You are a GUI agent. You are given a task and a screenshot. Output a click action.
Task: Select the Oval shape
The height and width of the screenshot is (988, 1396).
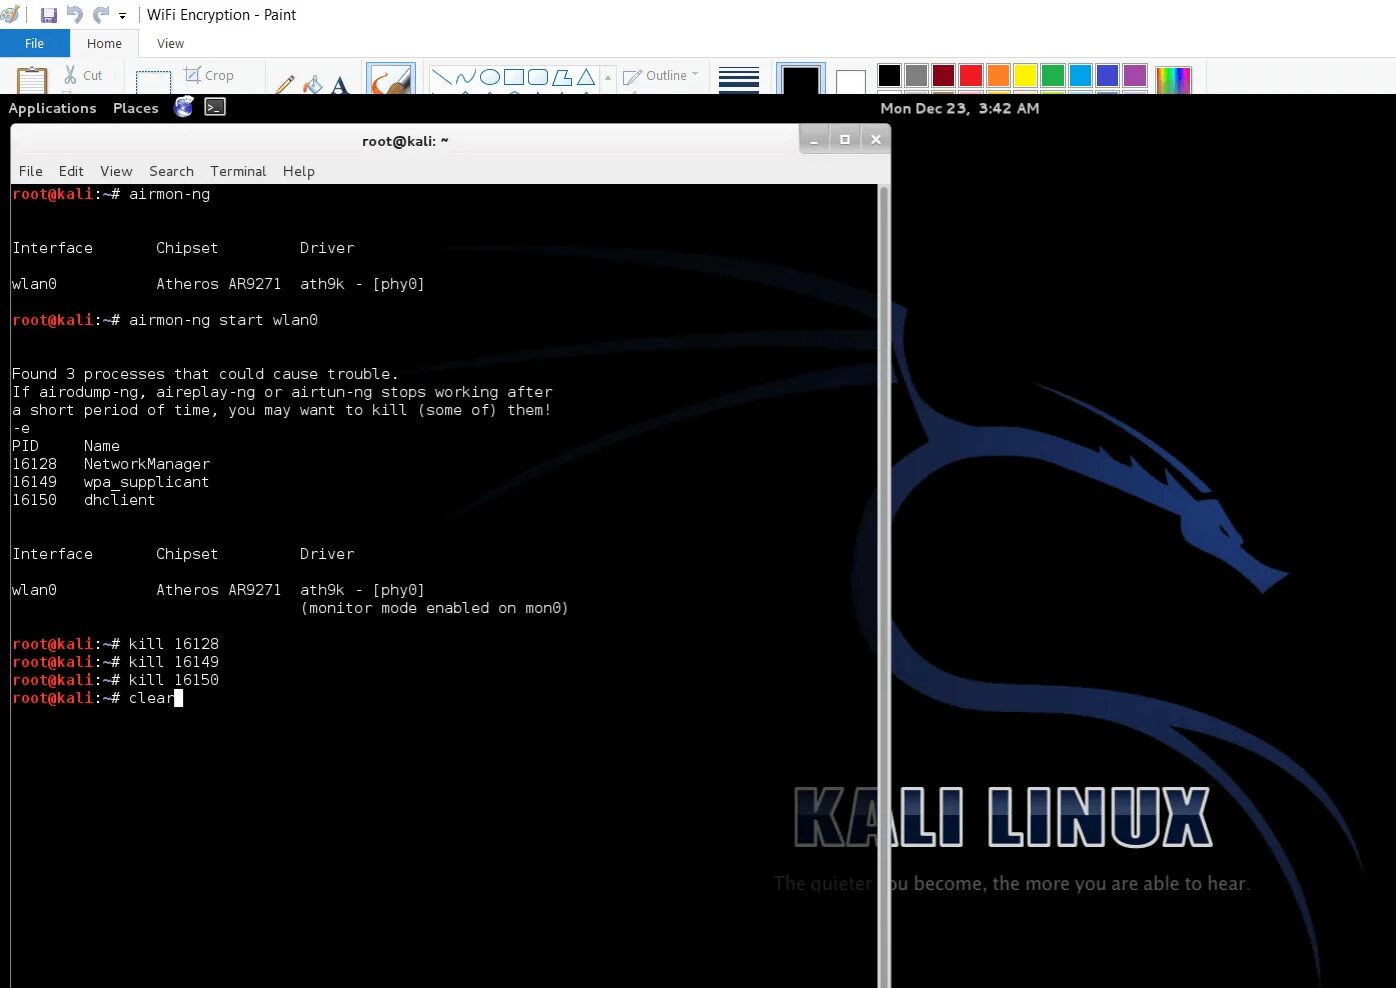pyautogui.click(x=492, y=75)
